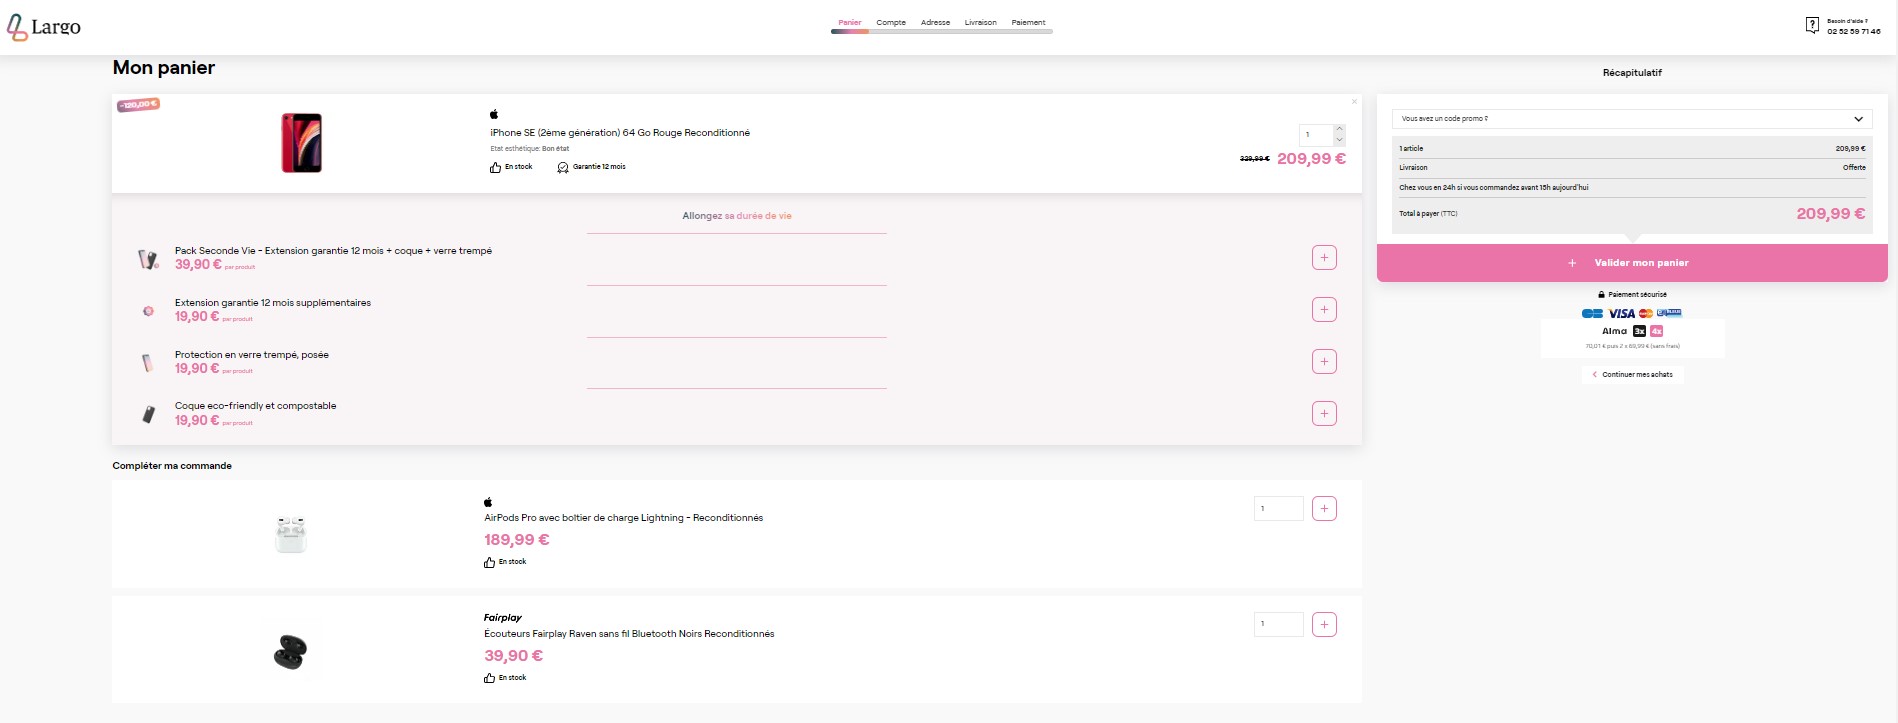The width and height of the screenshot is (1898, 723).
Task: Add Pack Seconde Vie with plus button
Action: click(x=1324, y=258)
